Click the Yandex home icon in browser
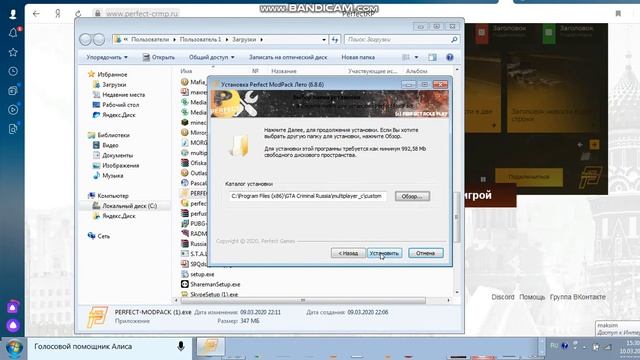The width and height of the screenshot is (640, 360). click(58, 13)
